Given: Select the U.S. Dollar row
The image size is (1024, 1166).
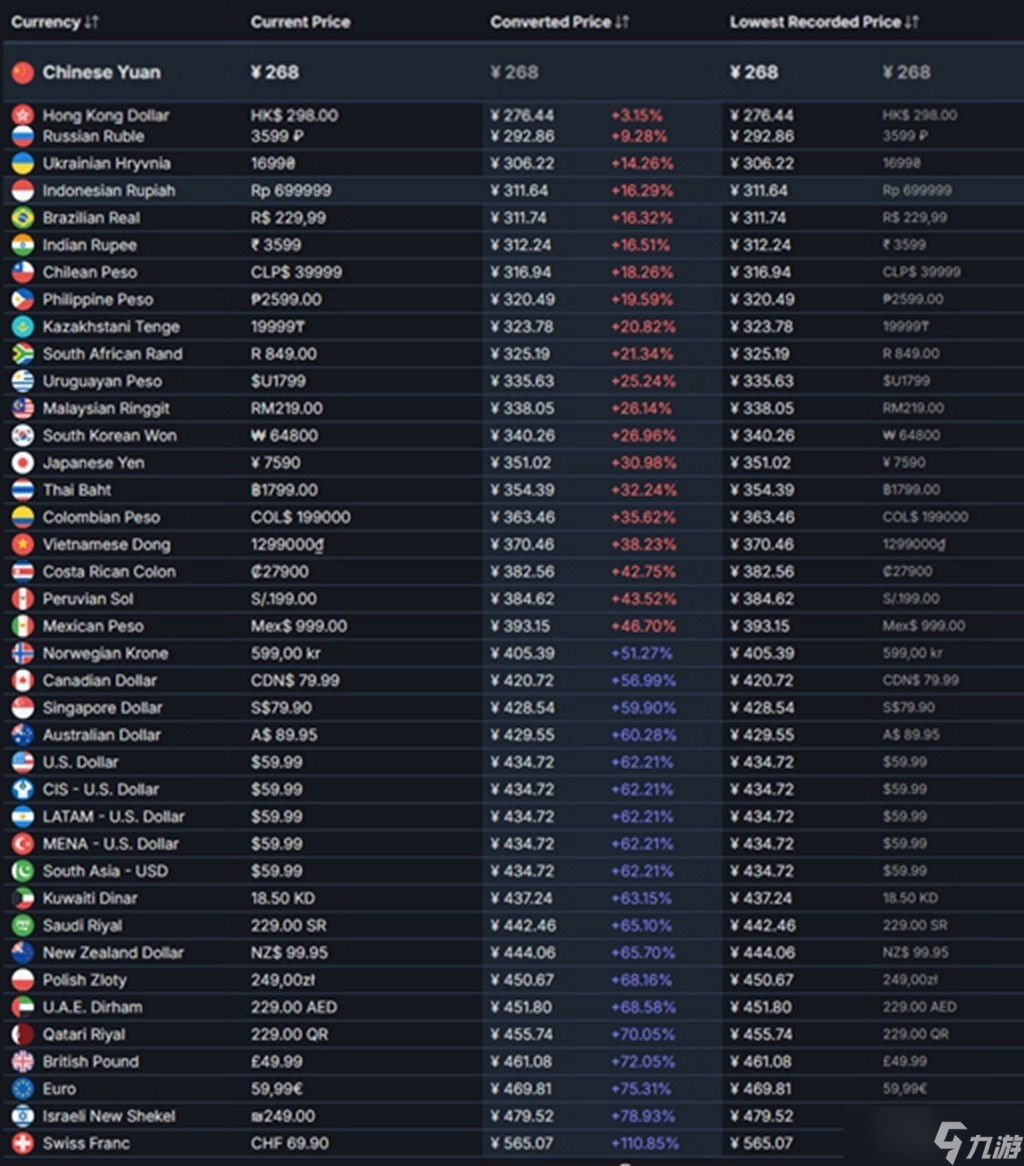Looking at the screenshot, I should pos(82,762).
